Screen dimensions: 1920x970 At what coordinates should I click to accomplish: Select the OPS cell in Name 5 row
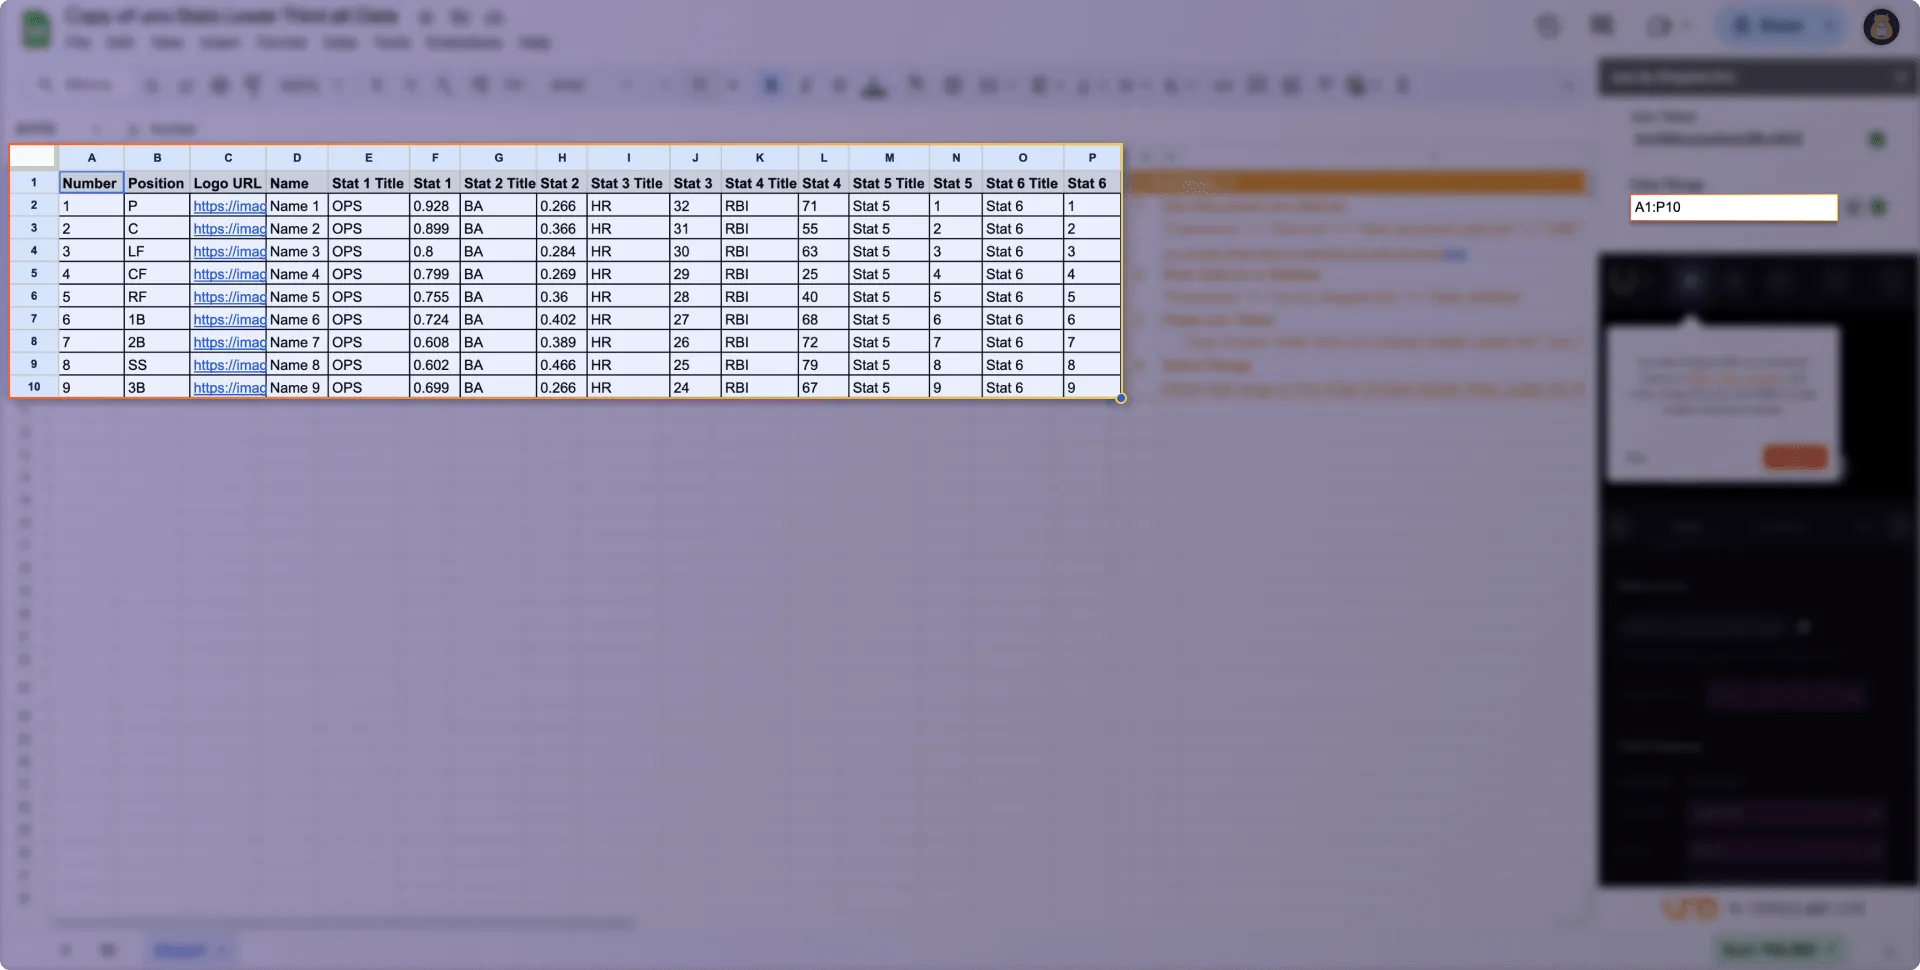pyautogui.click(x=369, y=297)
